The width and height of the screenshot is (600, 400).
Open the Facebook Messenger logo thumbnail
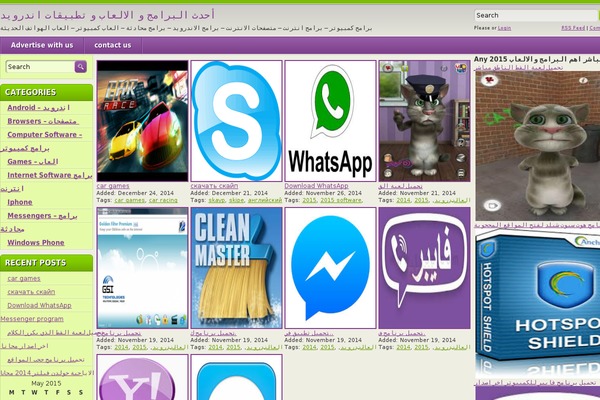pyautogui.click(x=330, y=268)
